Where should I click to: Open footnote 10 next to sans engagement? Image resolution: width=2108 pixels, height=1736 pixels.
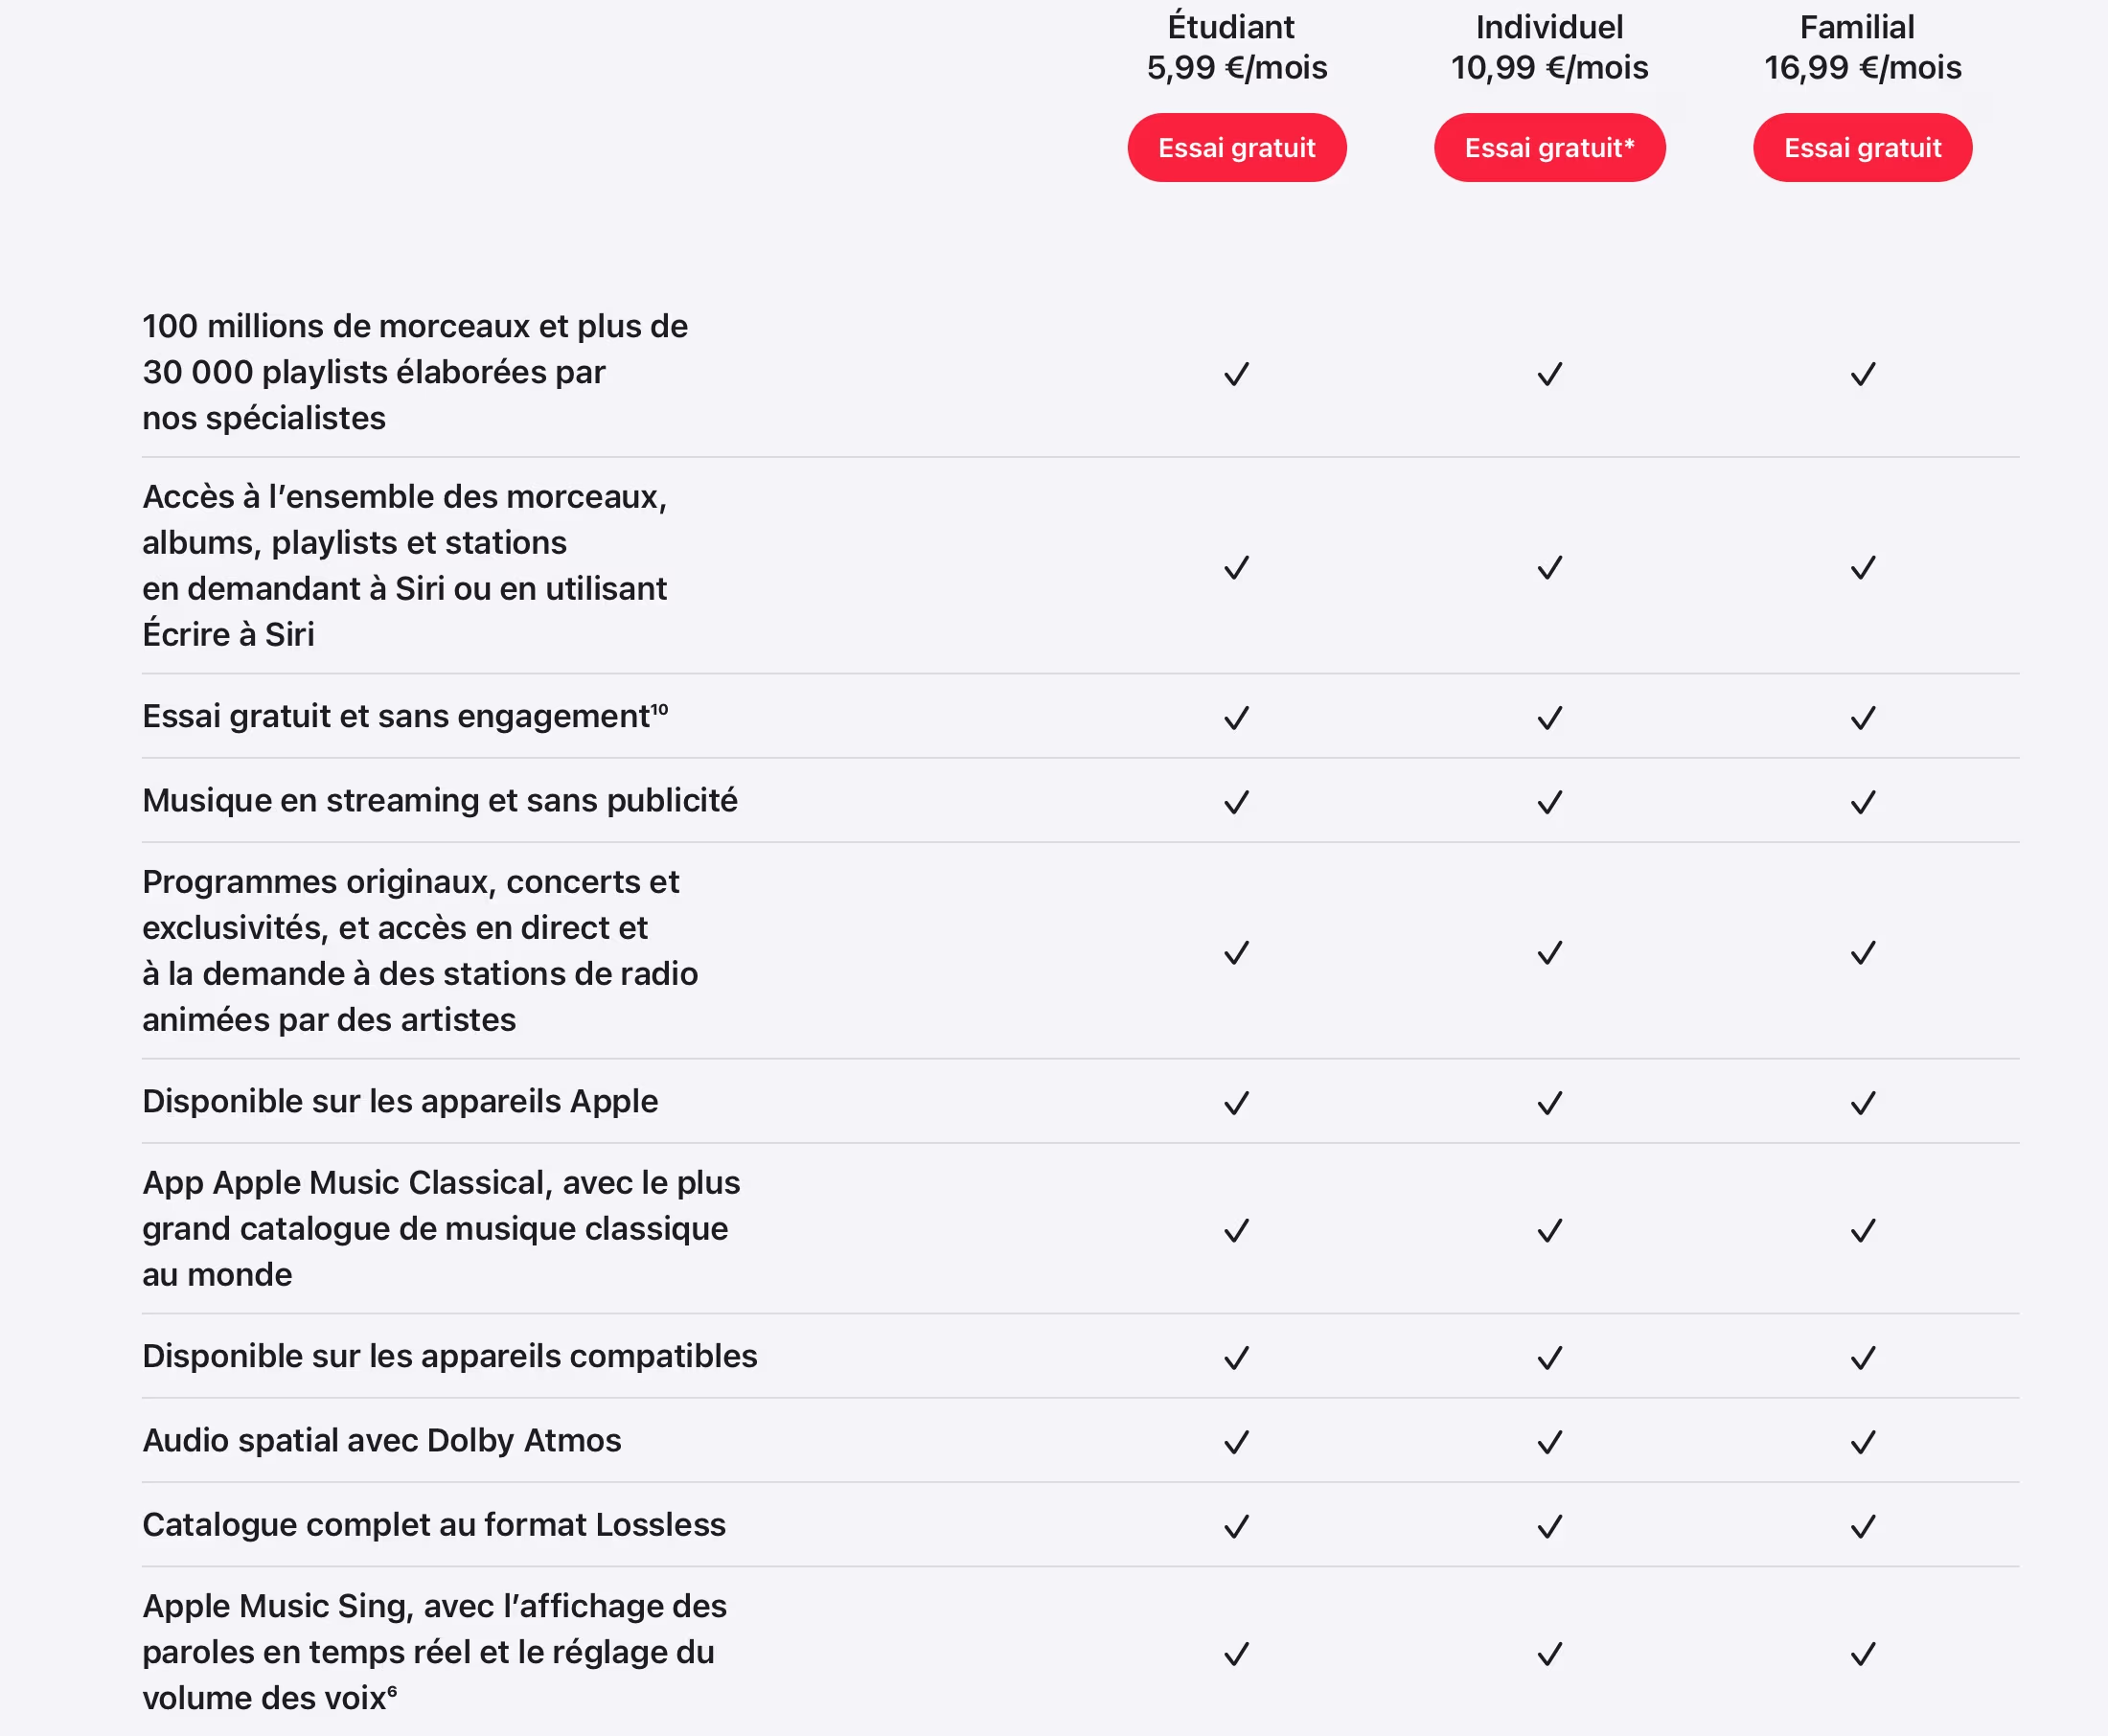point(660,709)
